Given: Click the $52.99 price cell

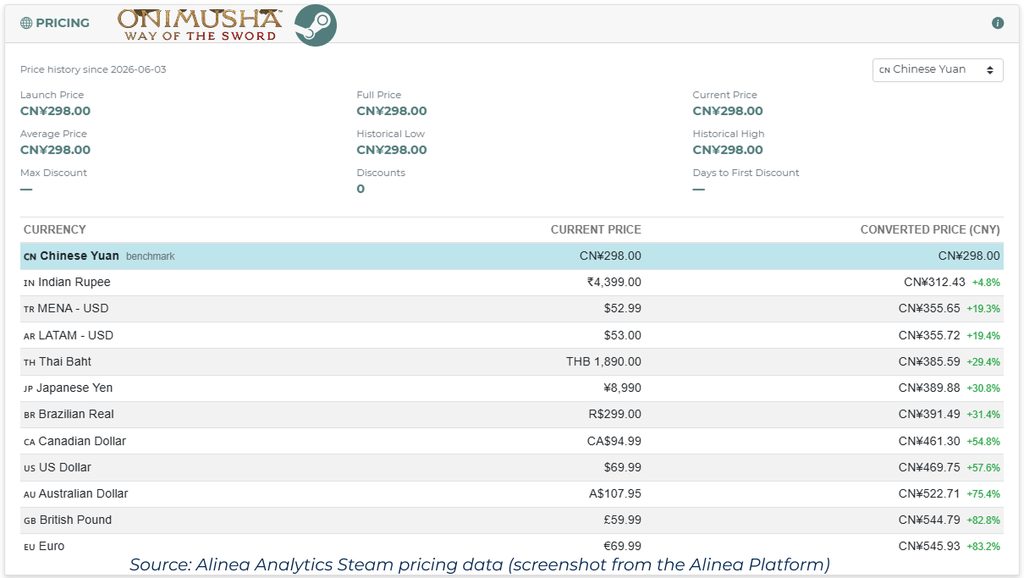Looking at the screenshot, I should click(622, 308).
